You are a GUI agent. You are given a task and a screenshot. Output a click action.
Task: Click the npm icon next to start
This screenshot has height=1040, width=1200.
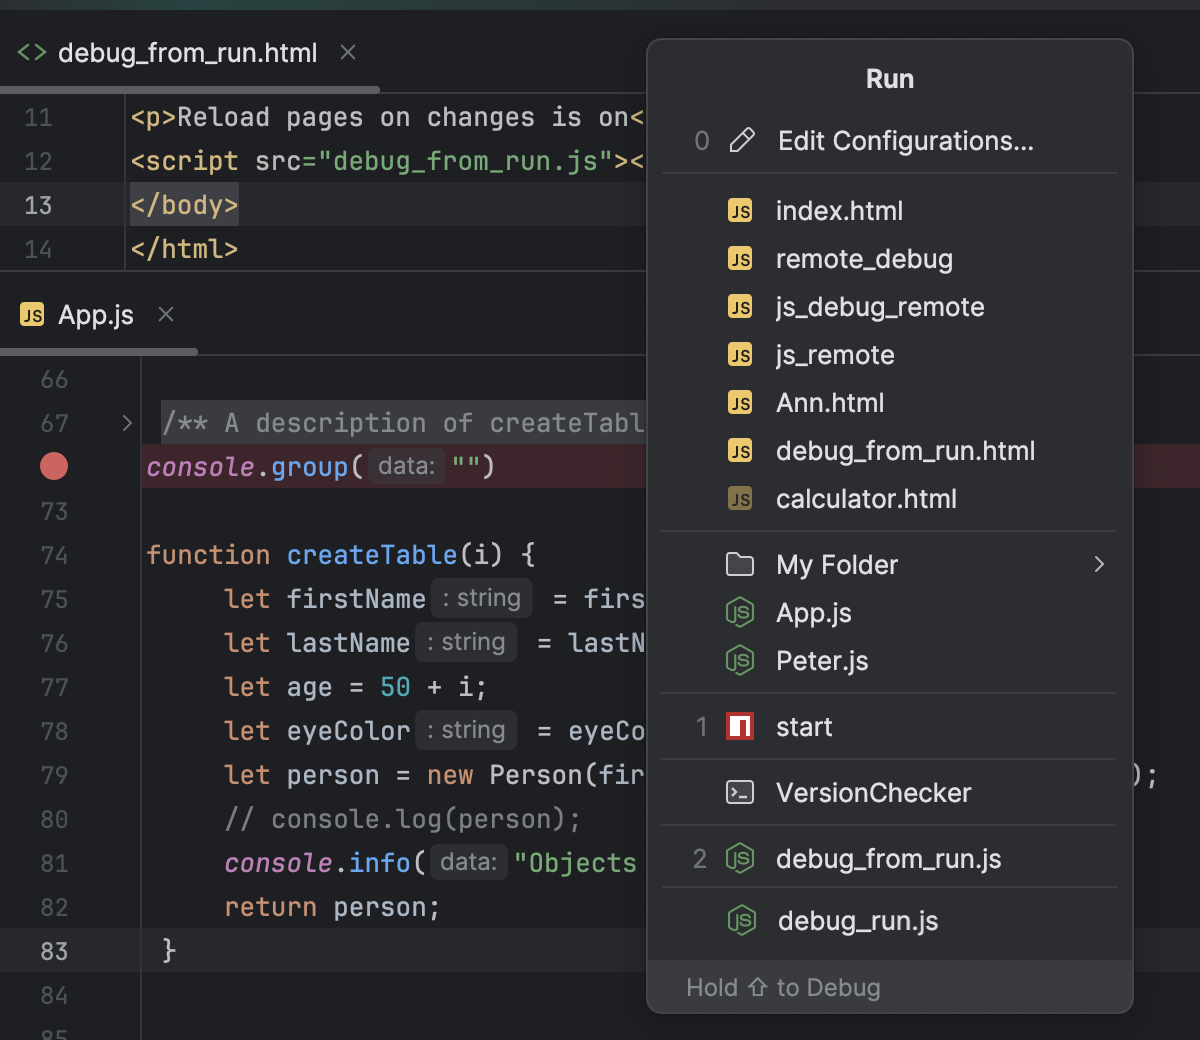[x=740, y=727]
